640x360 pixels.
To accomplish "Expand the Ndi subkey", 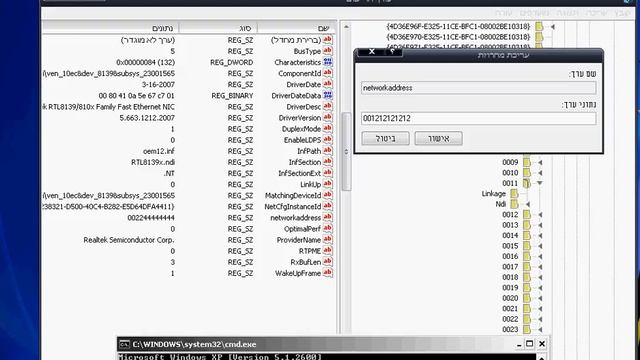I will (527, 204).
